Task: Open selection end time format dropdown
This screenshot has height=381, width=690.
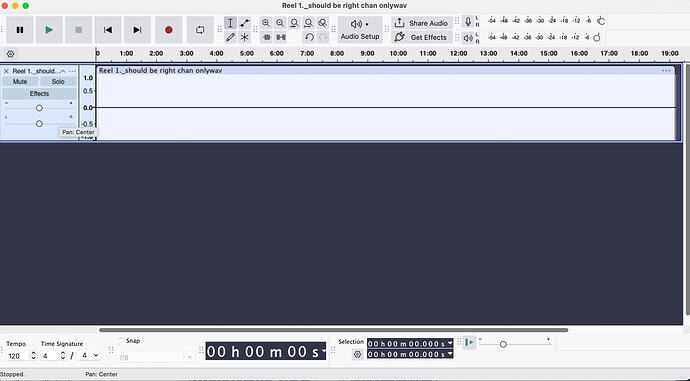Action: pos(450,354)
